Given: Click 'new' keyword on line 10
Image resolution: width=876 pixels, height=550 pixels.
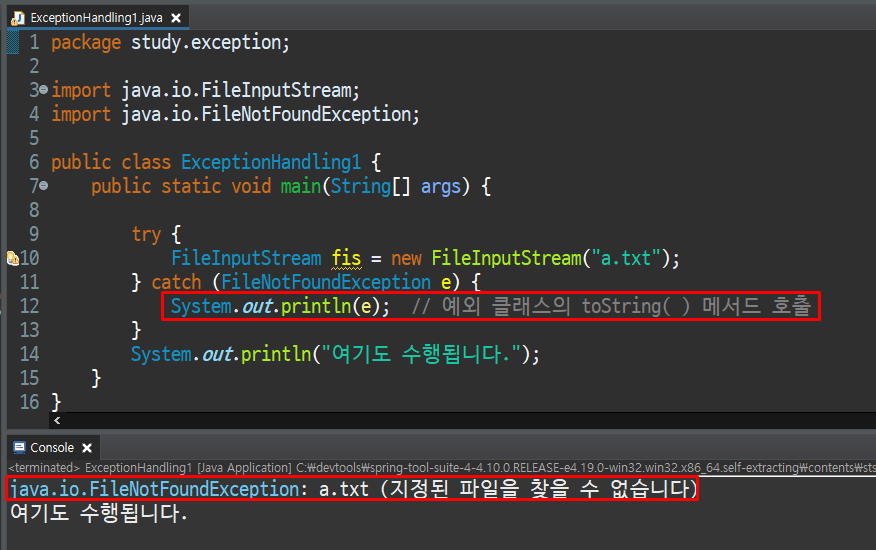Looking at the screenshot, I should pos(406,258).
